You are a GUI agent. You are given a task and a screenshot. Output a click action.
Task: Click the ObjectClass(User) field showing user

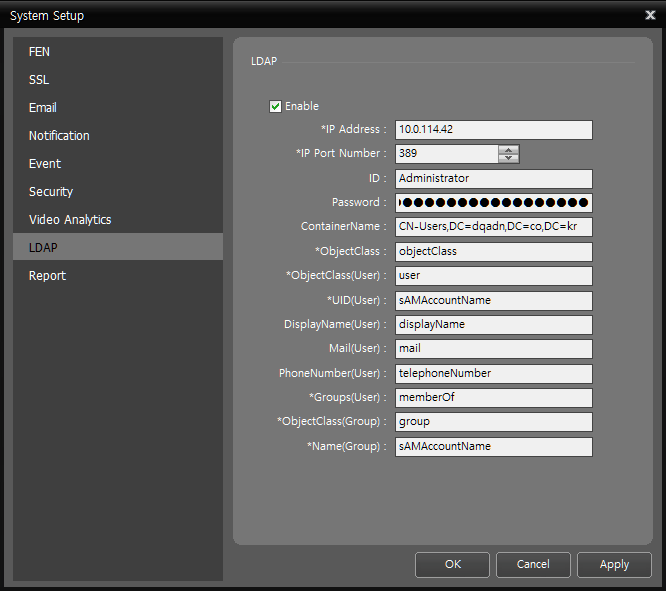coord(494,276)
